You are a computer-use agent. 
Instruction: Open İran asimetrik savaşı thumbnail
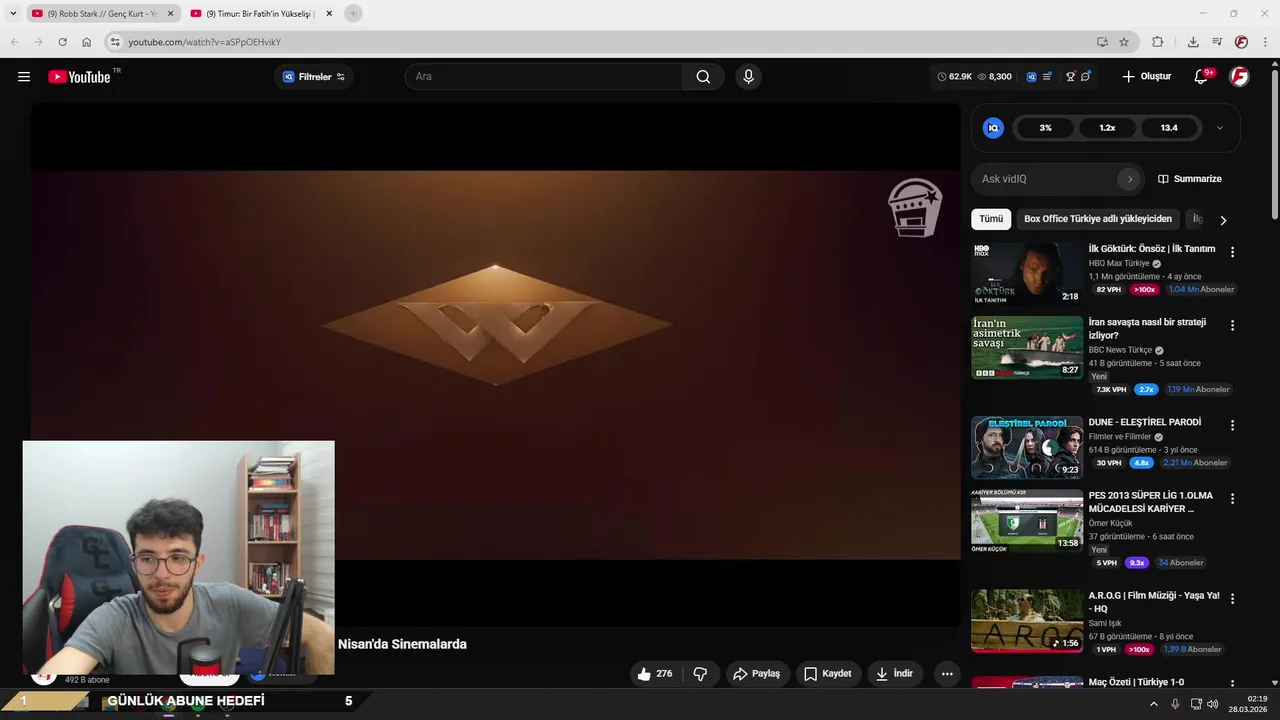point(1027,348)
